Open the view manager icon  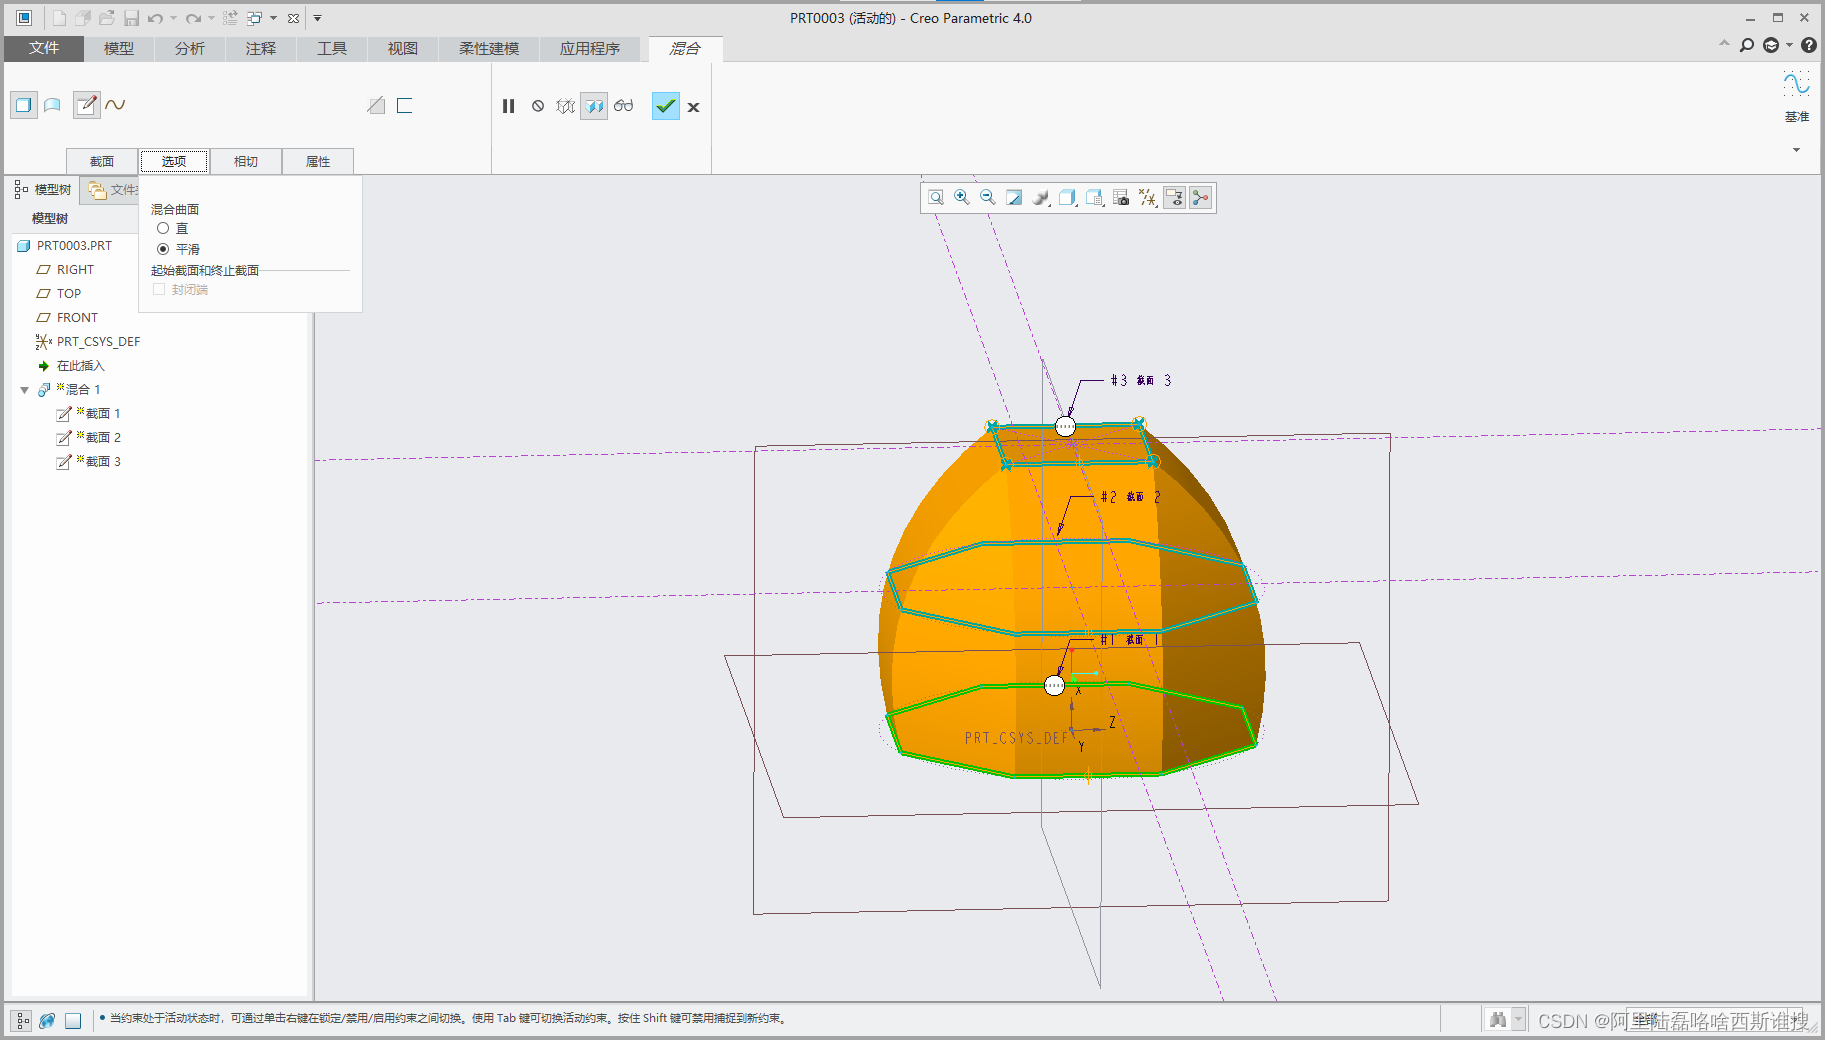1095,198
